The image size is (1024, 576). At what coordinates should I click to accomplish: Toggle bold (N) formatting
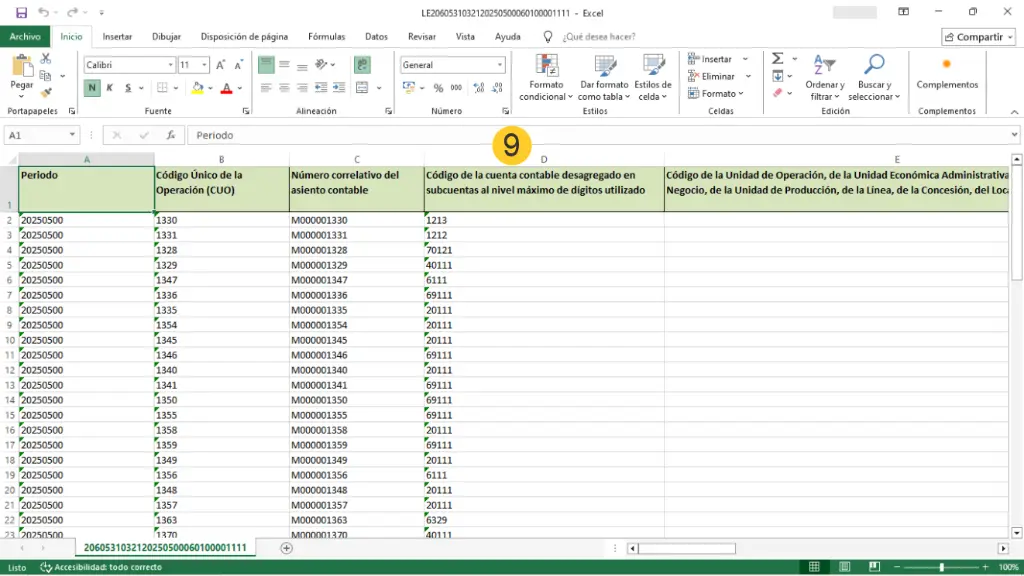[x=92, y=88]
